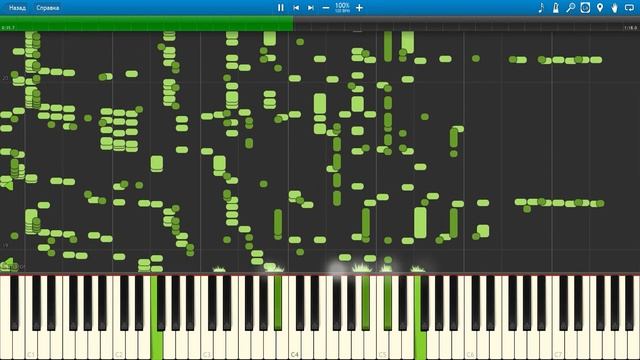Screen dimensions: 640x360
Task: Go back using the Назад menu item
Action: [17, 8]
